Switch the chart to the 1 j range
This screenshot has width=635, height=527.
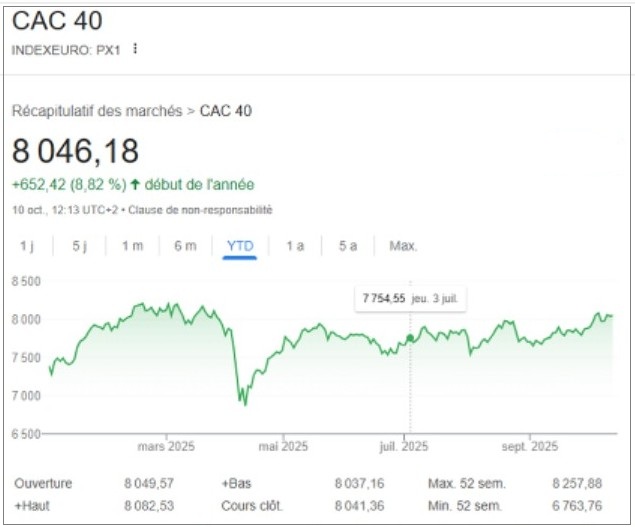[26, 246]
